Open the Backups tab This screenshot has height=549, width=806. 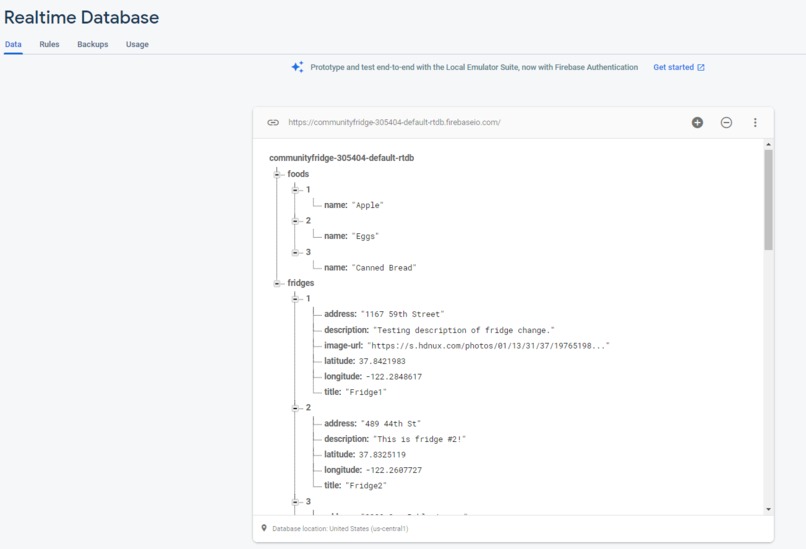[x=93, y=44]
